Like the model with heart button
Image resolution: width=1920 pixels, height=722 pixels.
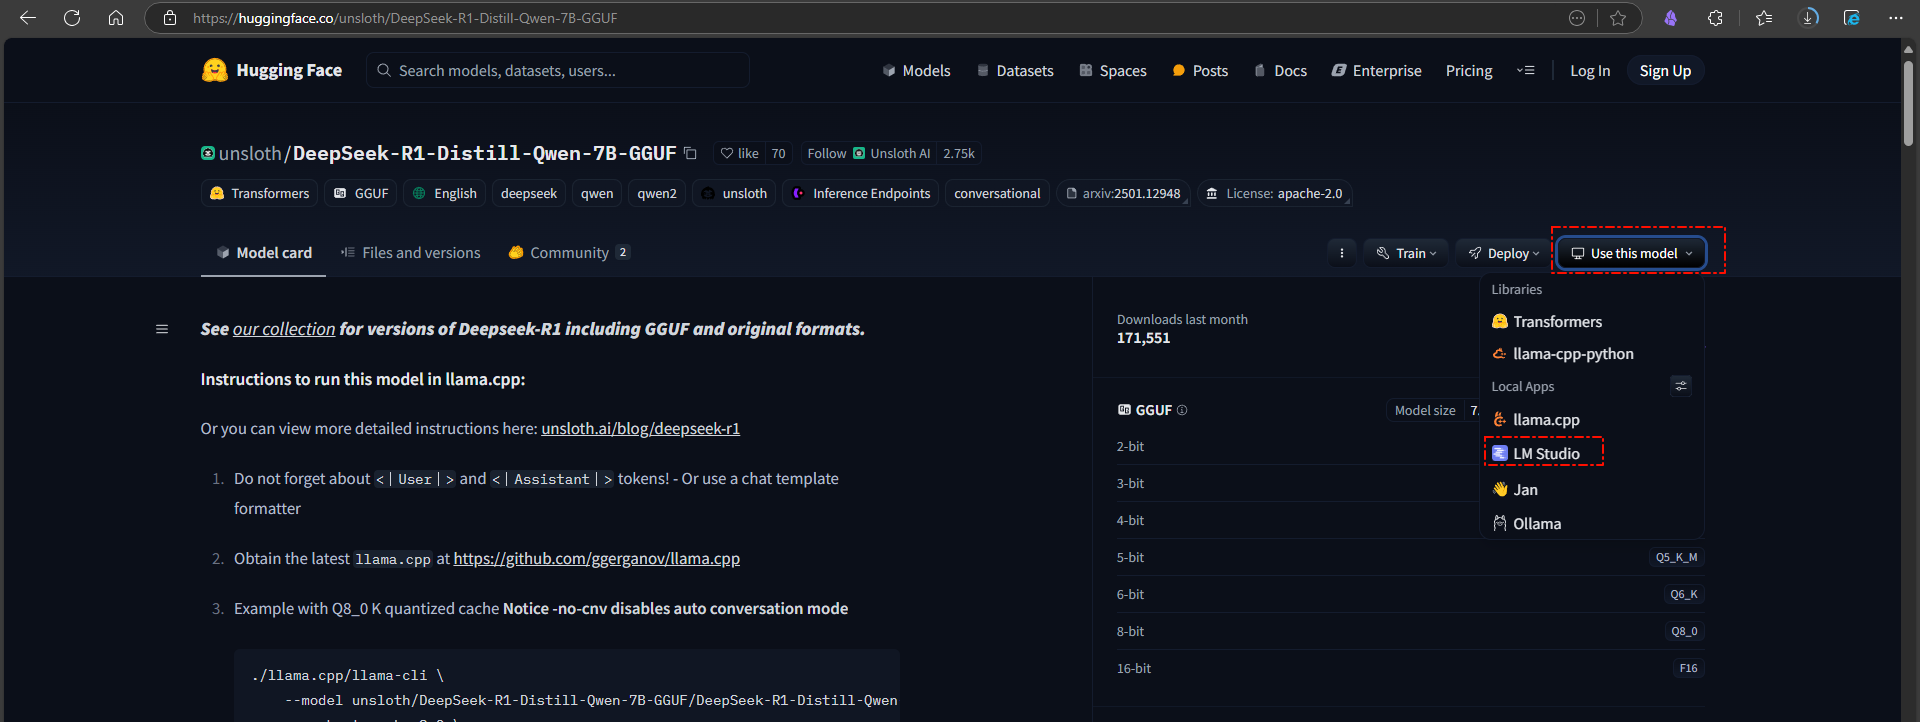[x=740, y=153]
